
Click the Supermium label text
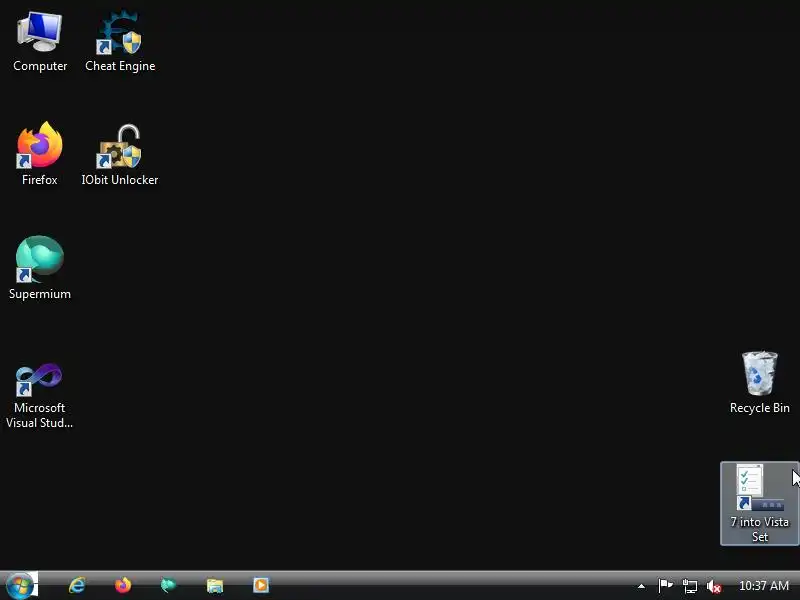40,294
